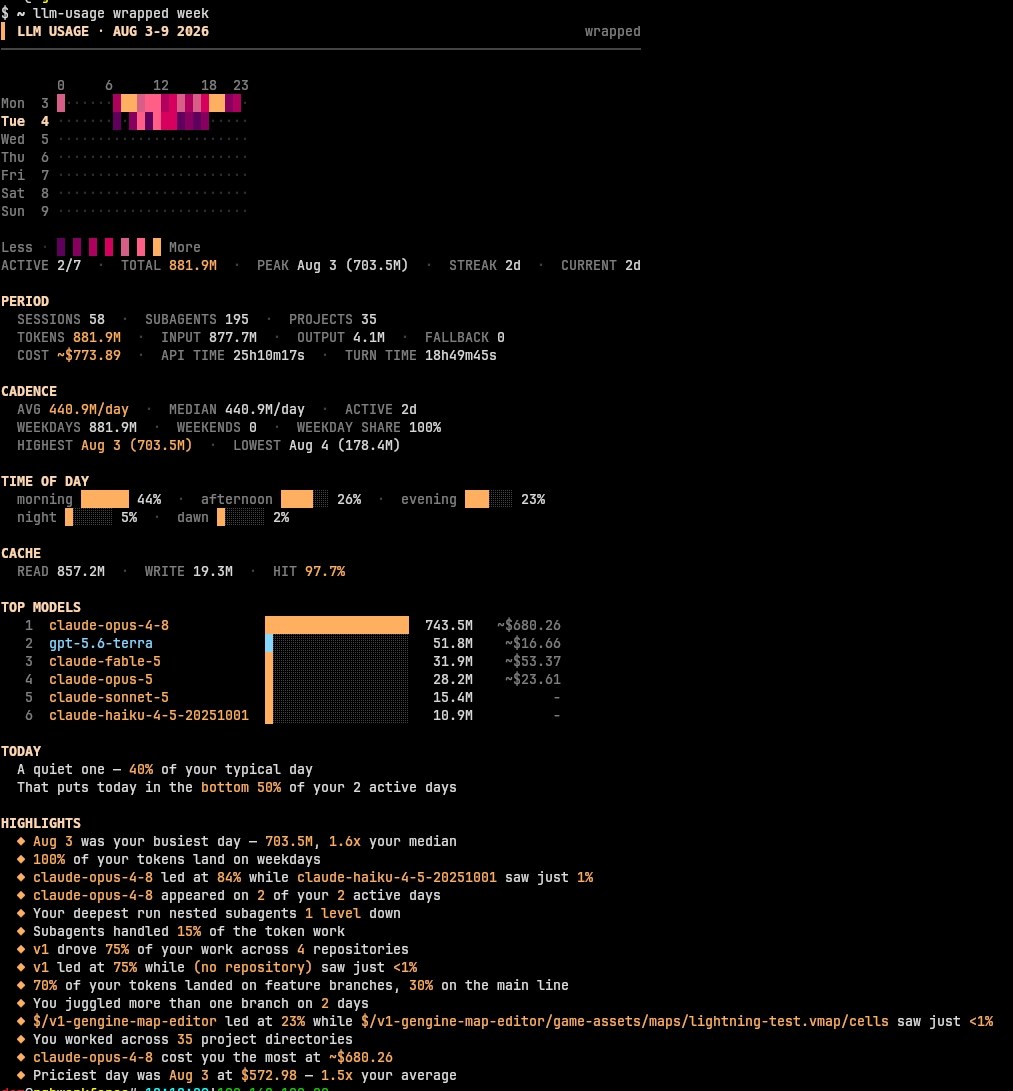The image size is (1013, 1091).
Task: Click the cache 'WRITE 19.3M' stat
Action: tap(189, 571)
